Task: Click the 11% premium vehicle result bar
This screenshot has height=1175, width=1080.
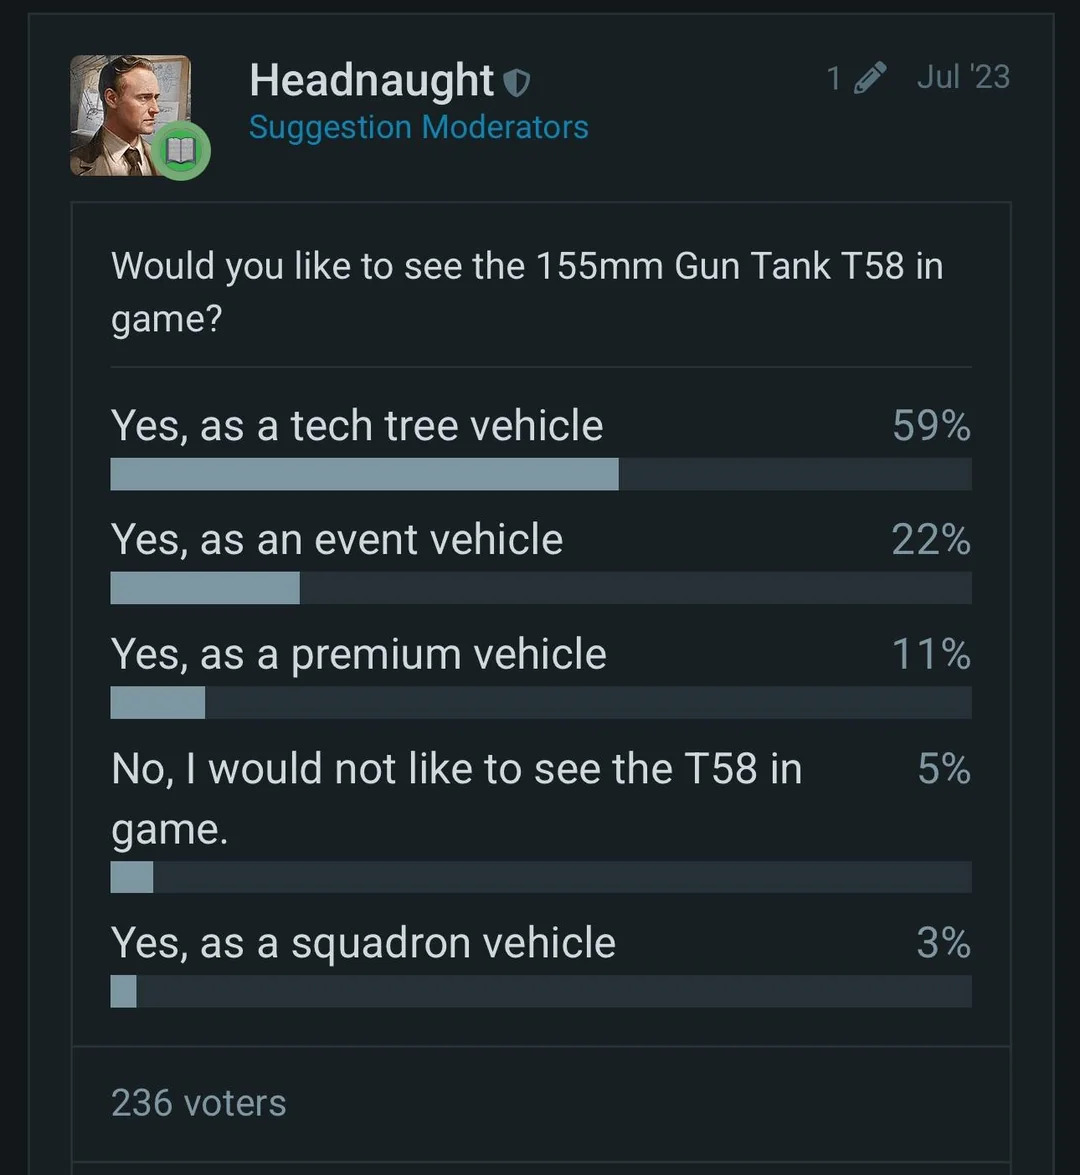Action: (540, 703)
